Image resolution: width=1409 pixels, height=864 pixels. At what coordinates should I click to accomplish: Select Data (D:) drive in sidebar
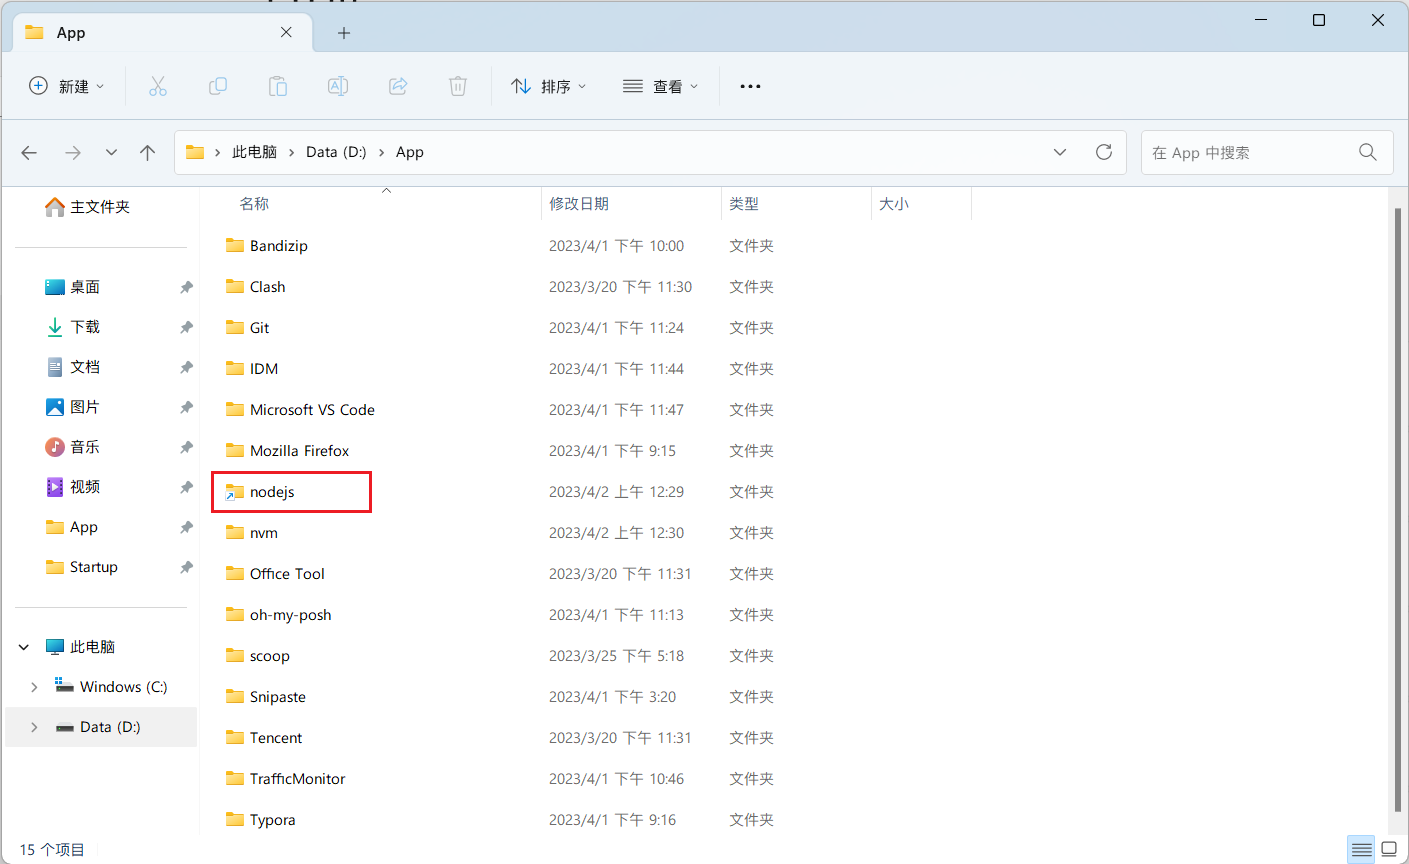(101, 727)
